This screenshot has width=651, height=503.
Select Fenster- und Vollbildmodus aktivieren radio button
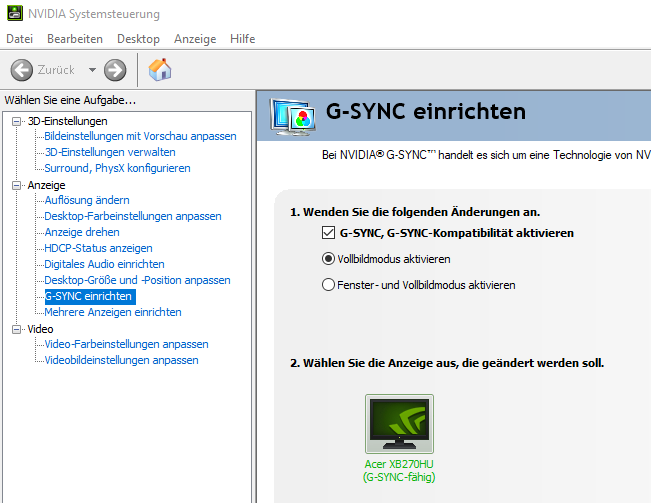tap(328, 285)
